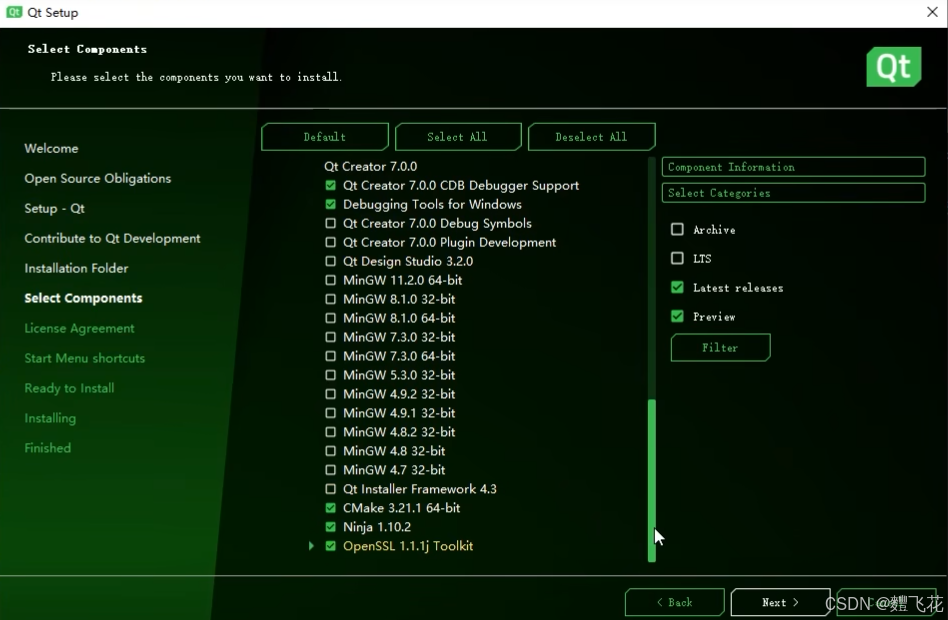Disable the Preview category checkbox
This screenshot has width=948, height=620.
pyautogui.click(x=677, y=316)
